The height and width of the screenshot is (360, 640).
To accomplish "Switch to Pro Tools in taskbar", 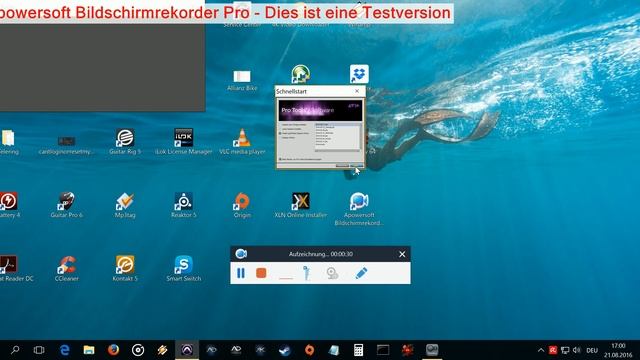I will (187, 350).
